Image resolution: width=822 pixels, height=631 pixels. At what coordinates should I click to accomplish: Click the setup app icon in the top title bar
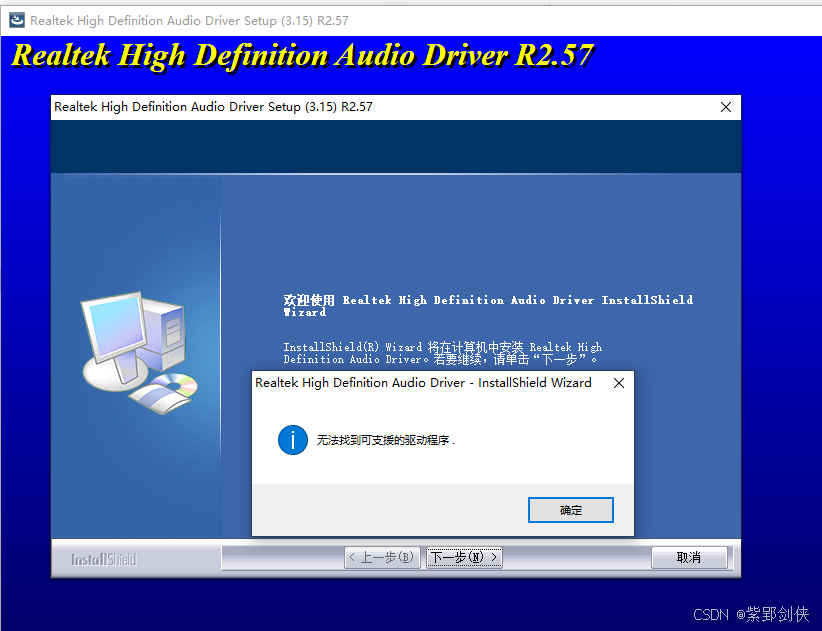[x=17, y=20]
